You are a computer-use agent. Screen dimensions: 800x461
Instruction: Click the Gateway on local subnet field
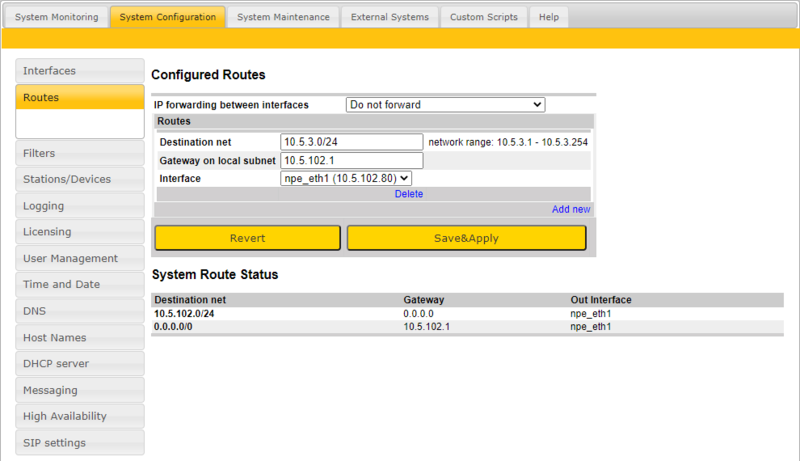[352, 160]
